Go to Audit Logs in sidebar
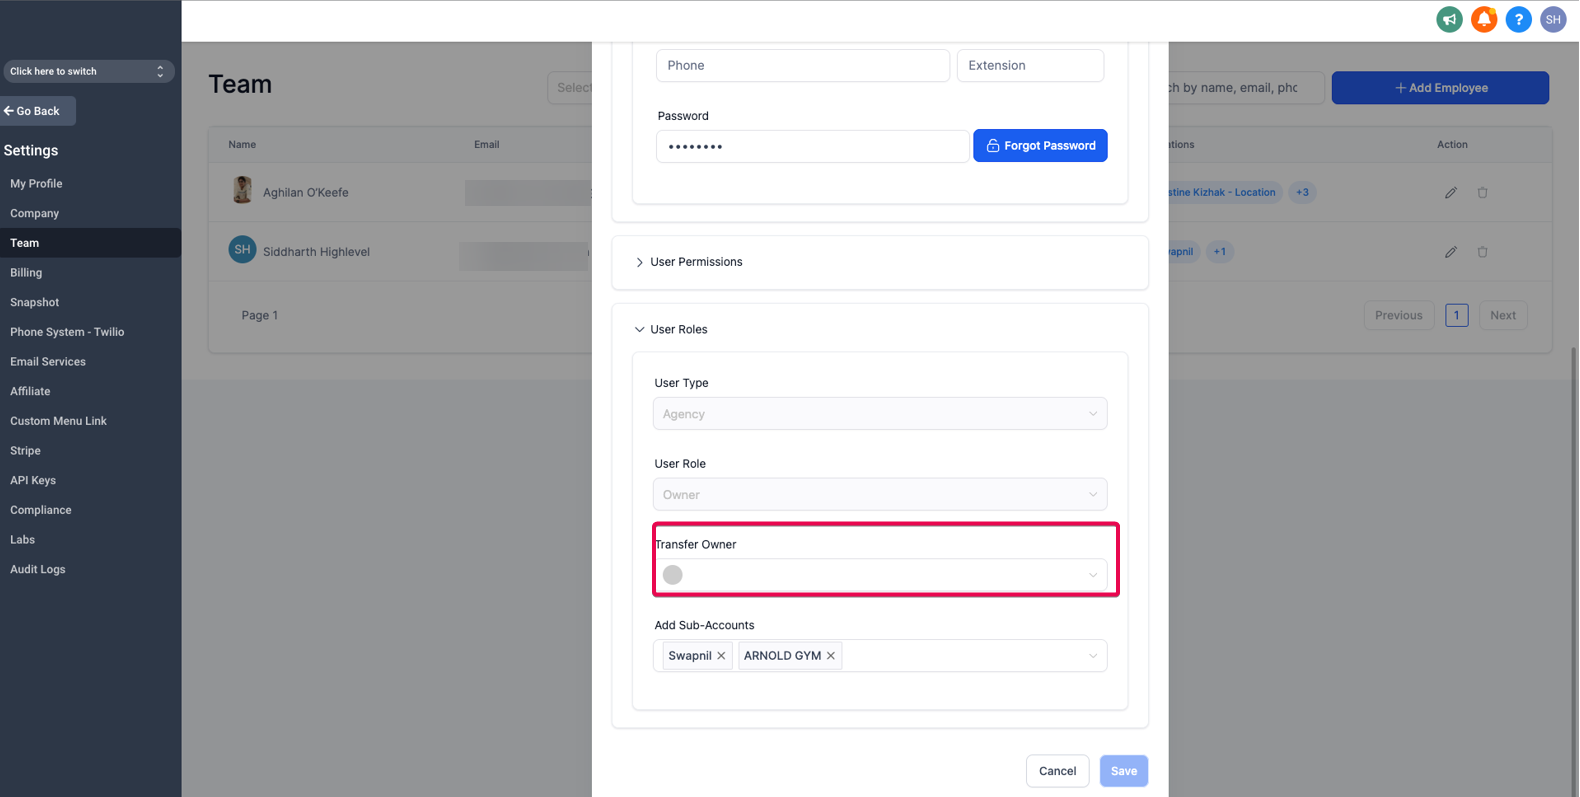1580x797 pixels. point(38,569)
